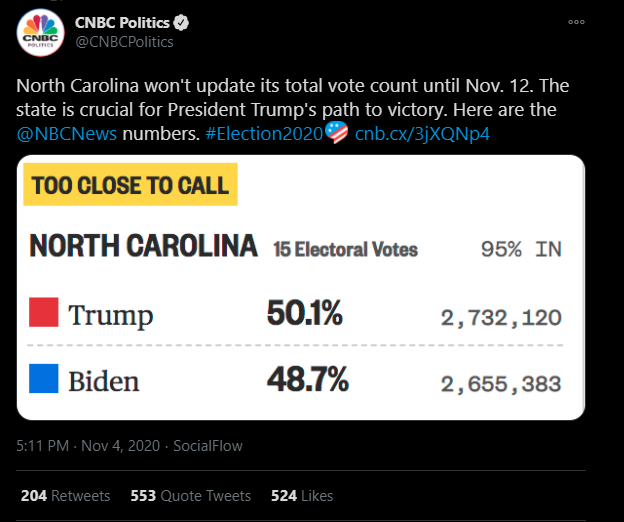Click the Biden vote count 2,655,383
This screenshot has height=522, width=624.
[501, 383]
